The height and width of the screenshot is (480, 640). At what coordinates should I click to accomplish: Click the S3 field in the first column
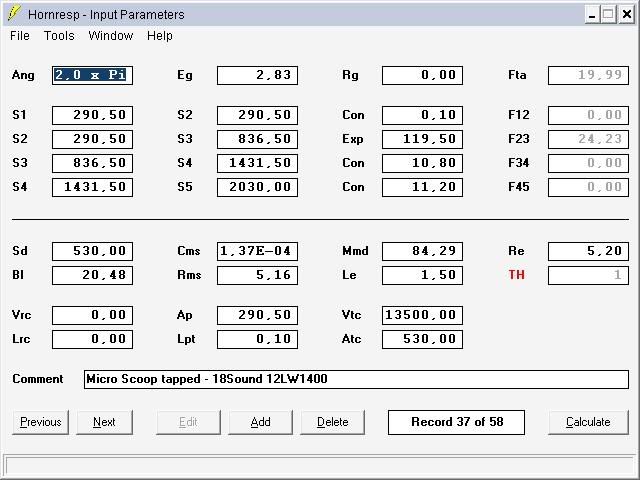coord(92,163)
